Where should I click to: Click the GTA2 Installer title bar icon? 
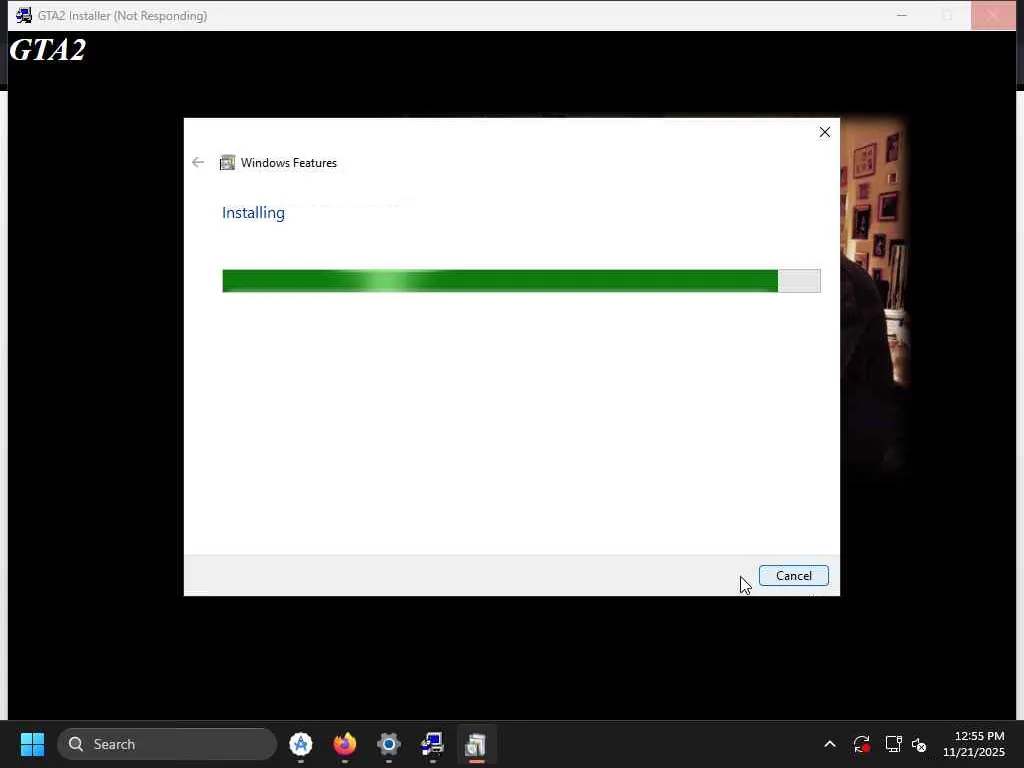pos(24,15)
